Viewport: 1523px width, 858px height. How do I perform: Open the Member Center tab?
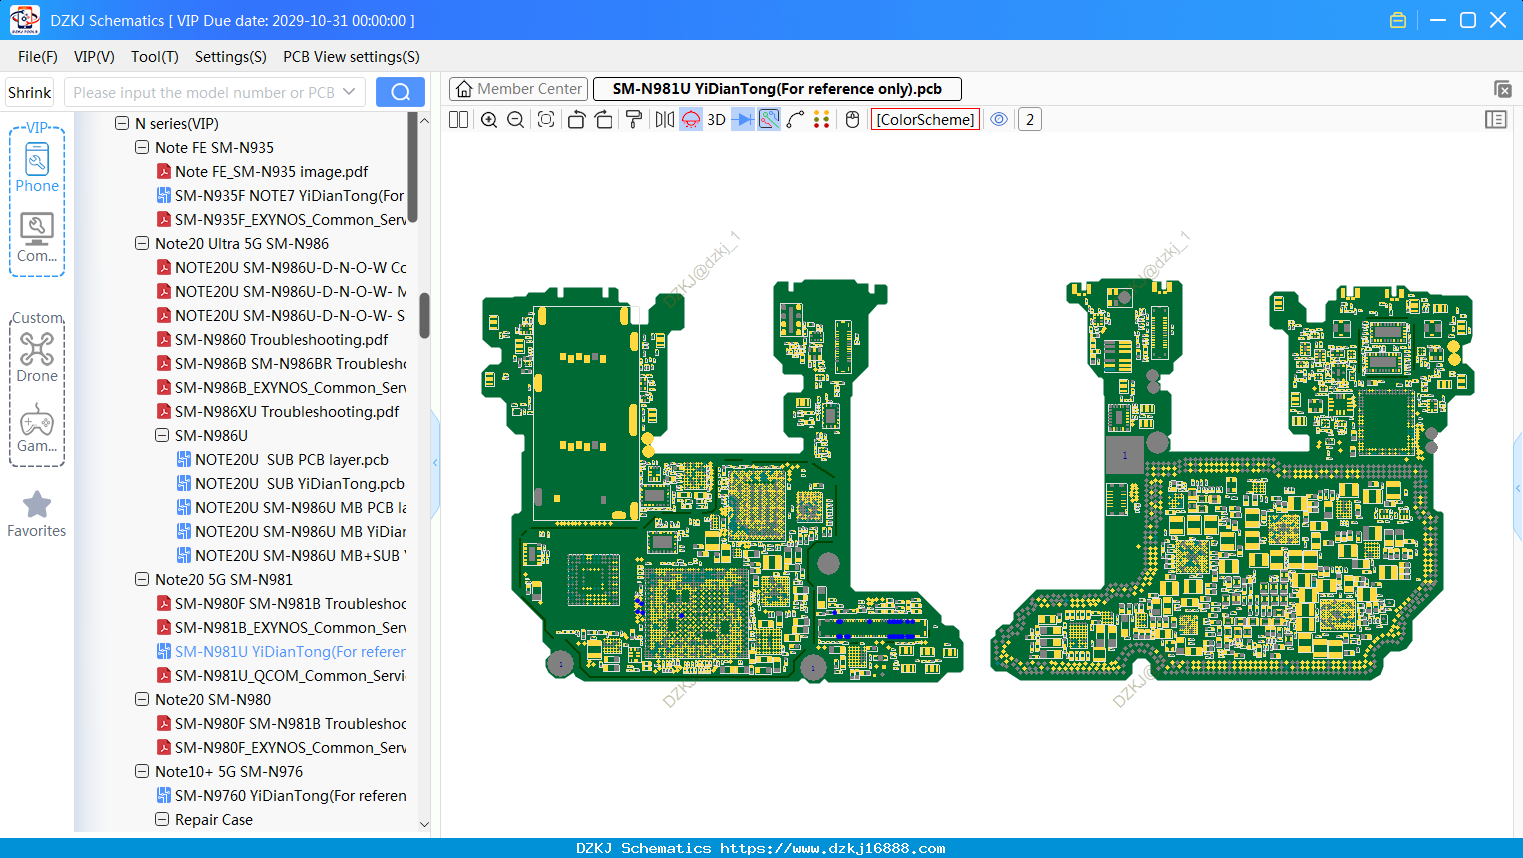coord(518,89)
